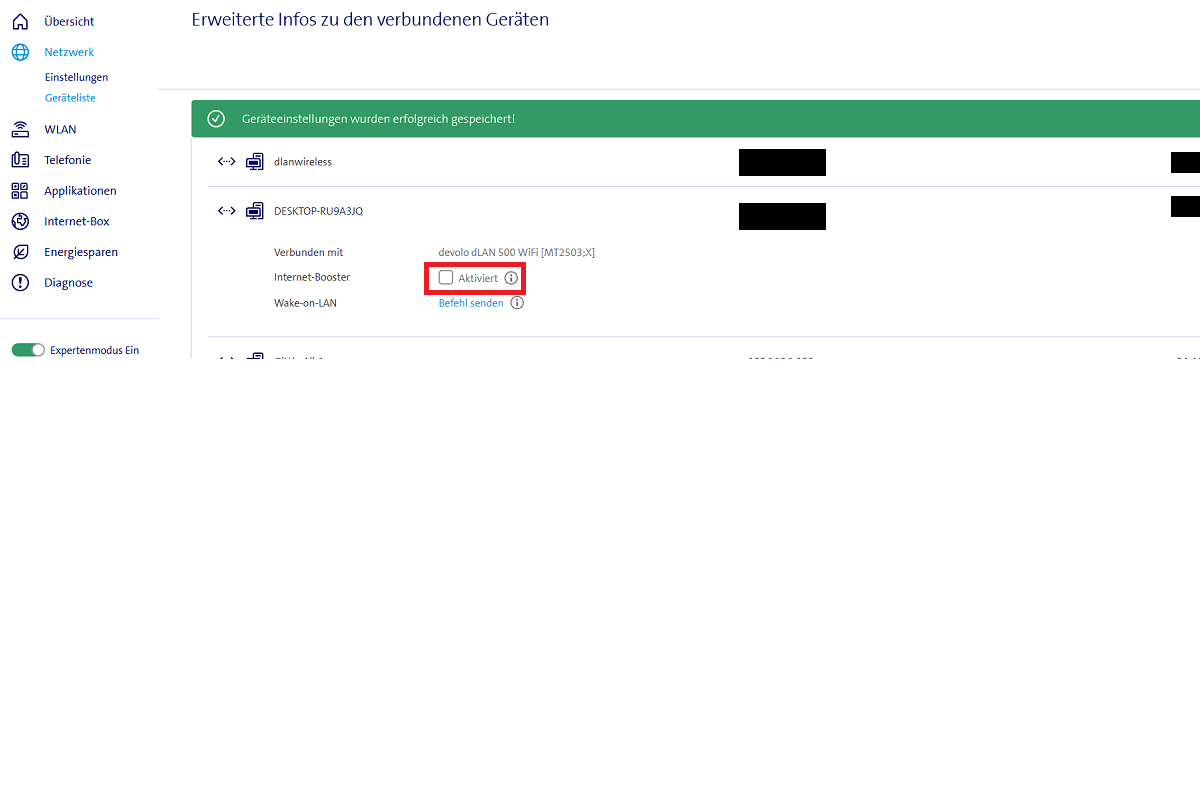Screen dimensions: 1200x800
Task: Click the Erweiterte Infos page heading
Action: pyautogui.click(x=370, y=19)
